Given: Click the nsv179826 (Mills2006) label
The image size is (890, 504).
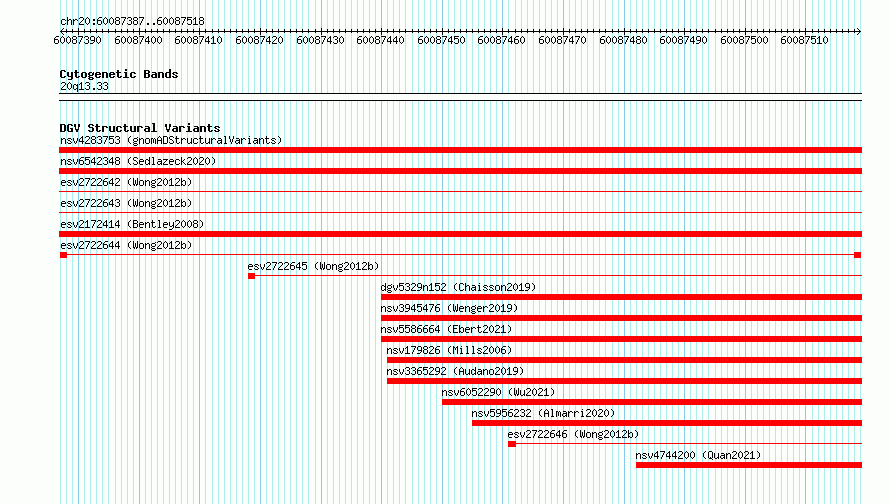Looking at the screenshot, I should [449, 350].
